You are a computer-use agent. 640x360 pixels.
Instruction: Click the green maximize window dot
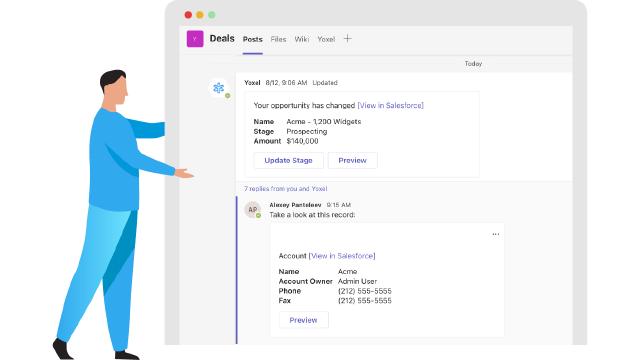pos(212,15)
